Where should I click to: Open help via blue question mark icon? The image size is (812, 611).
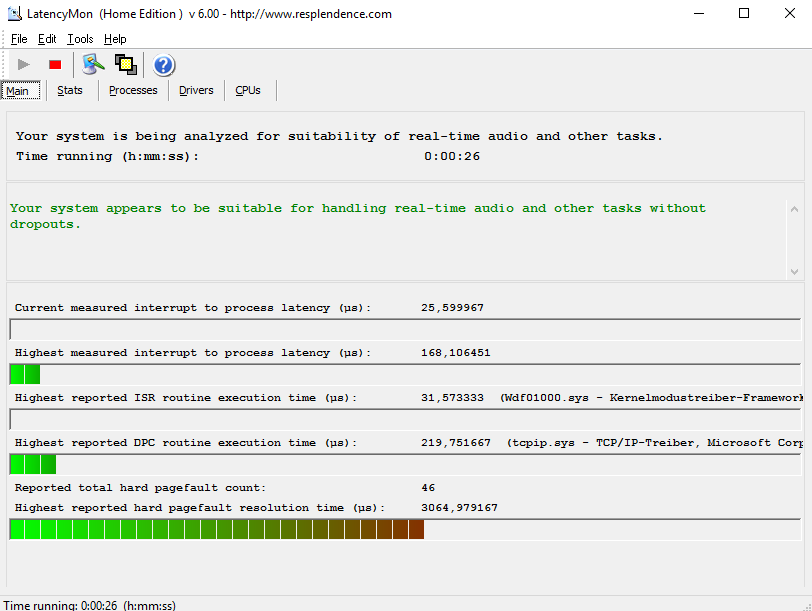(x=164, y=65)
